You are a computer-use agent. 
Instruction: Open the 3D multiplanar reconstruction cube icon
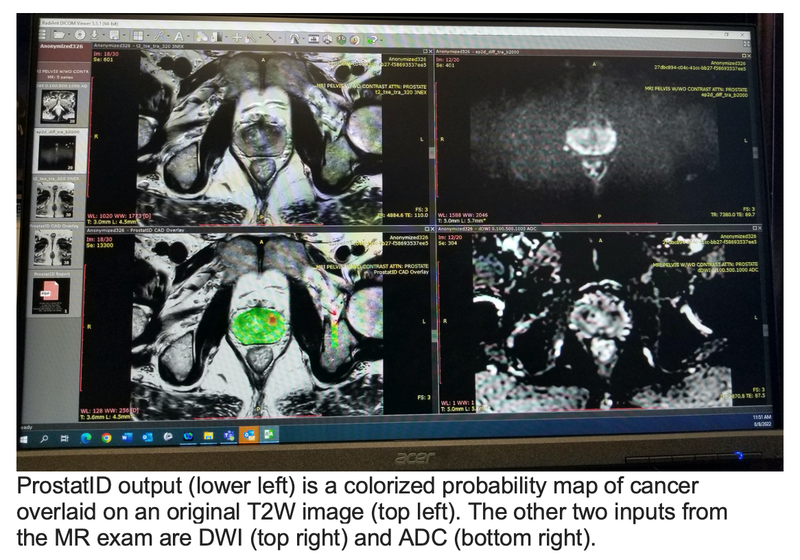(x=327, y=39)
